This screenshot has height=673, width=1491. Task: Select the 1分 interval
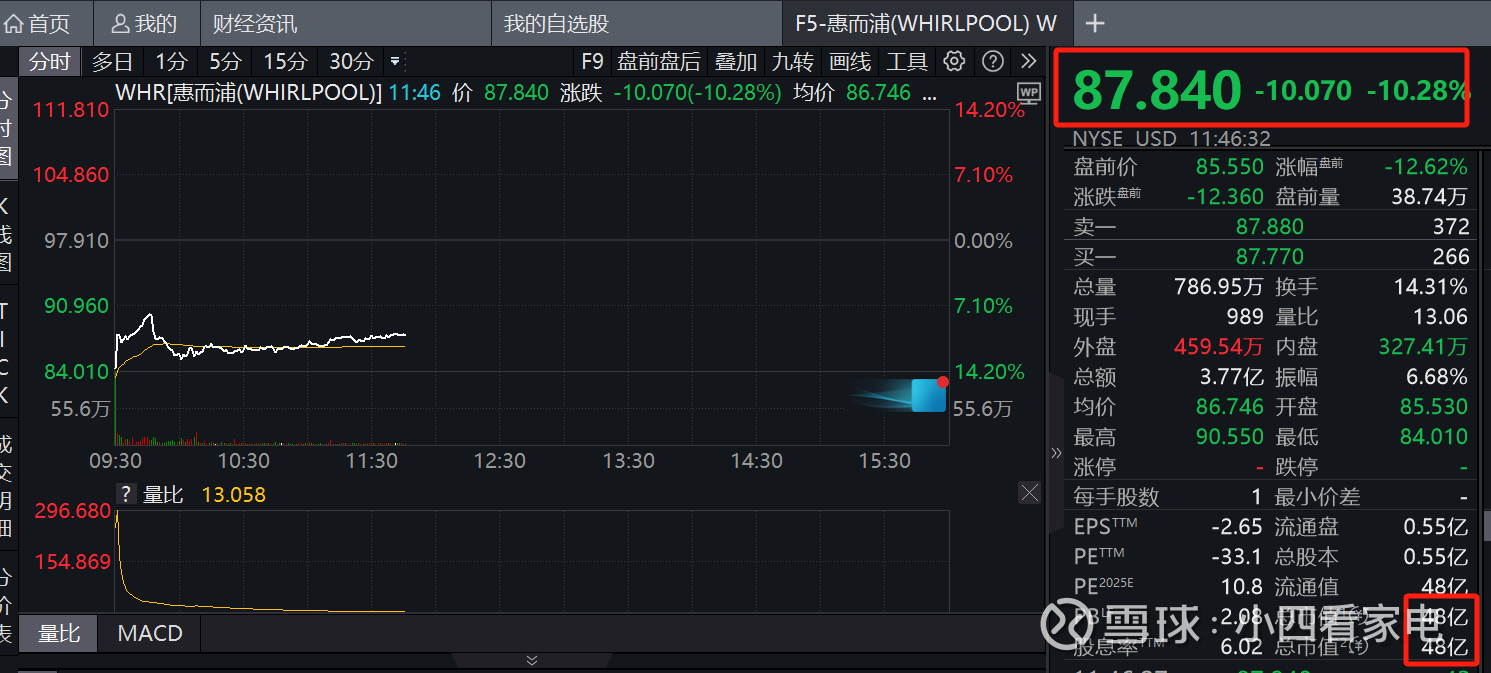point(171,62)
